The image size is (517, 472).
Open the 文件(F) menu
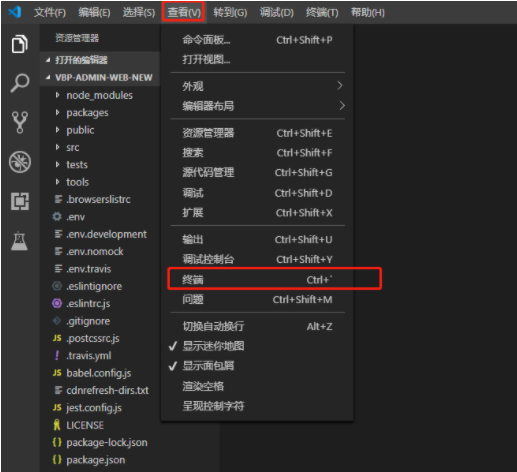coord(50,13)
